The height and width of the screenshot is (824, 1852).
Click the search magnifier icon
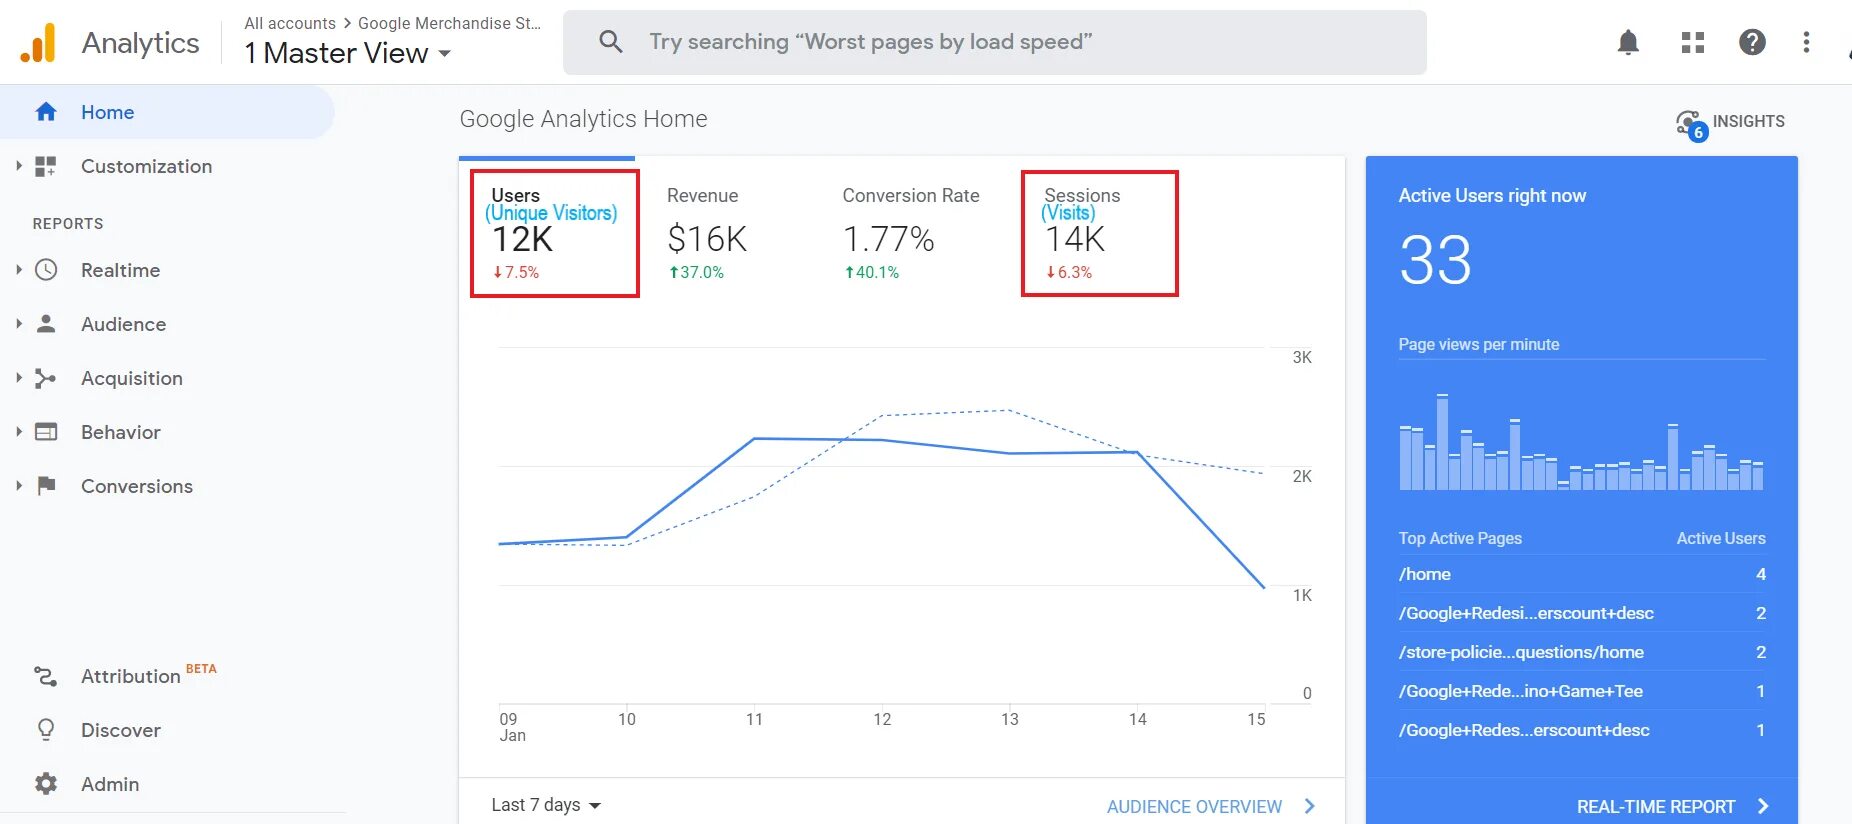[610, 42]
